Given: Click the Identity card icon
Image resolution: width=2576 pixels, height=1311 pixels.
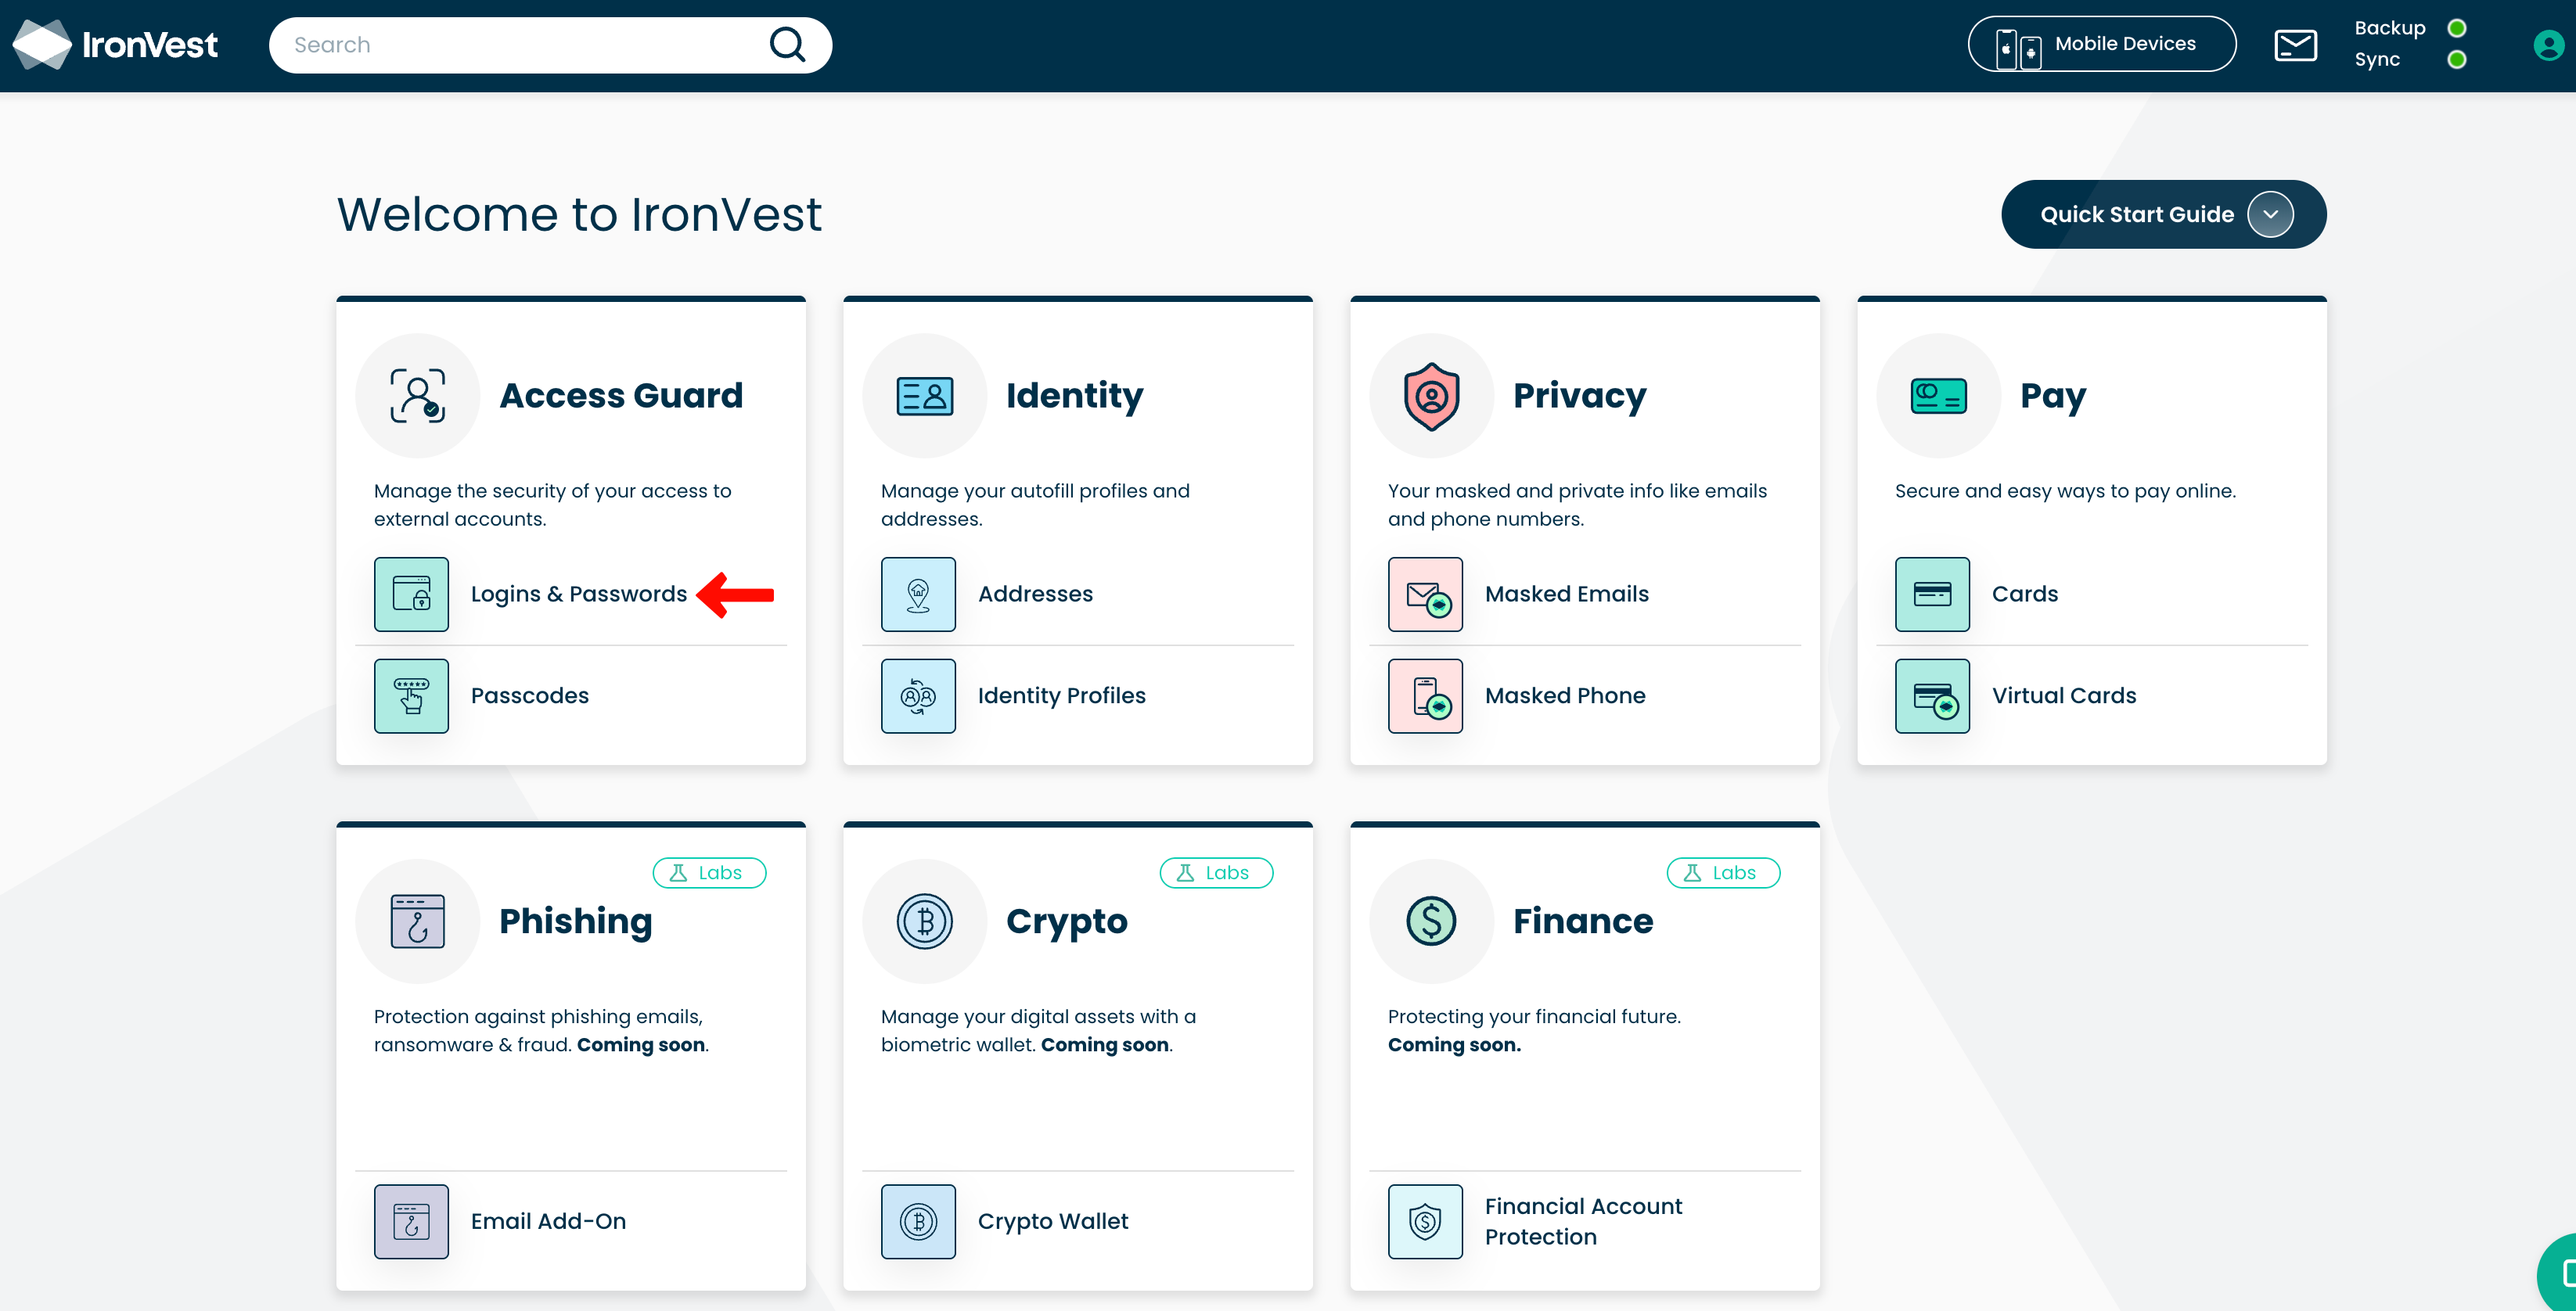Looking at the screenshot, I should click(x=925, y=396).
